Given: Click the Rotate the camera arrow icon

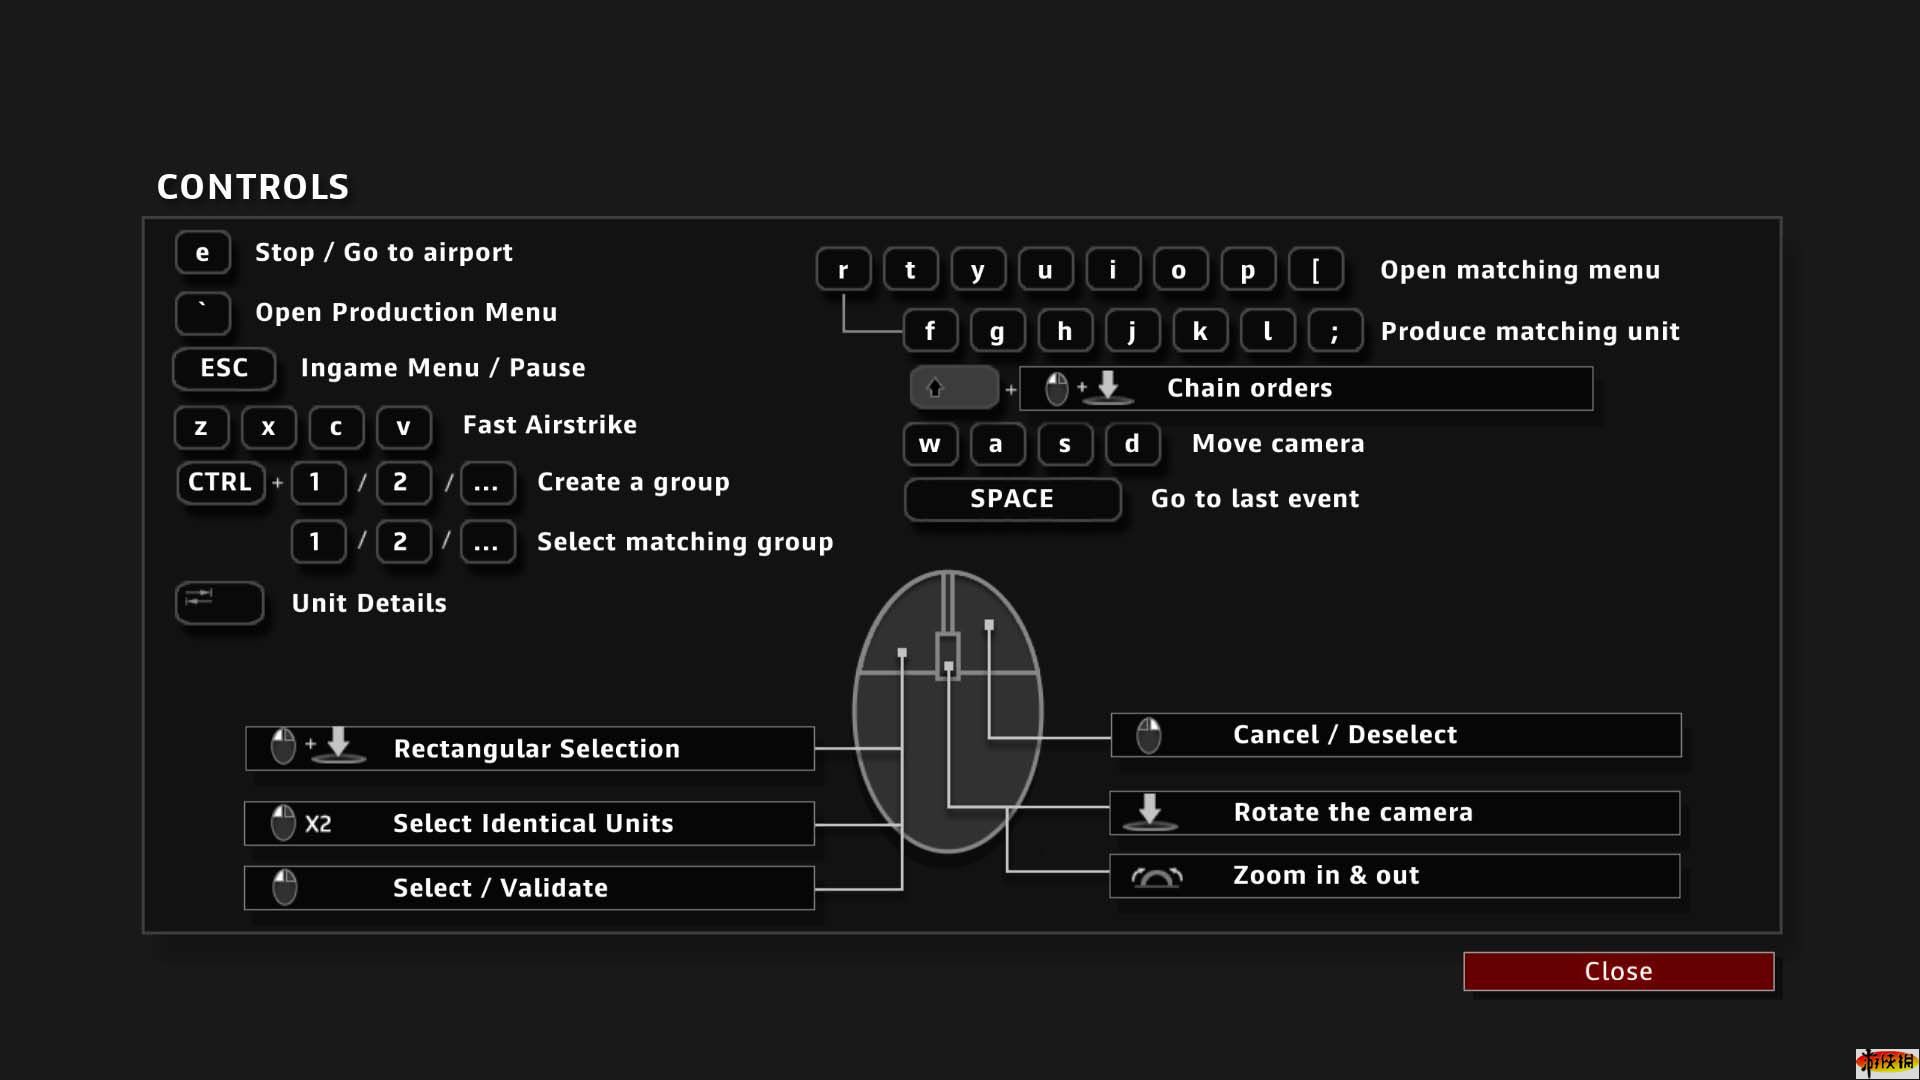Looking at the screenshot, I should [x=1149, y=811].
